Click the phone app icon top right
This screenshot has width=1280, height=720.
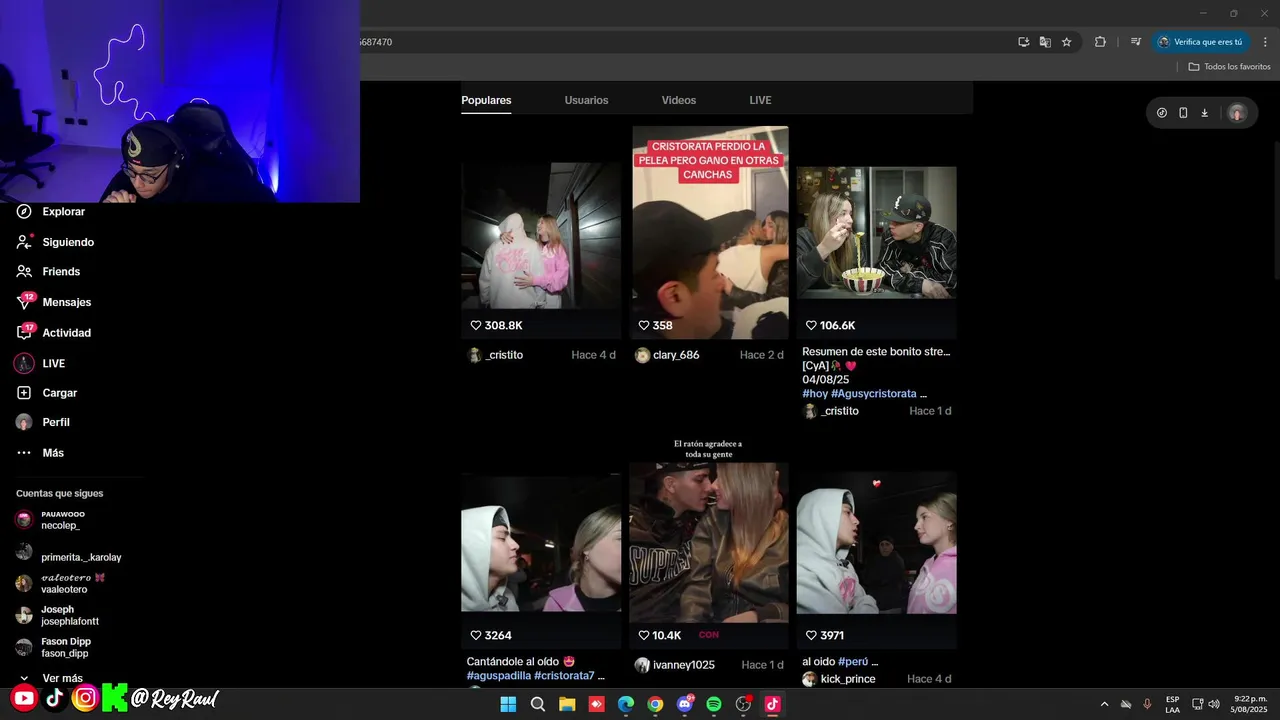pyautogui.click(x=1183, y=113)
